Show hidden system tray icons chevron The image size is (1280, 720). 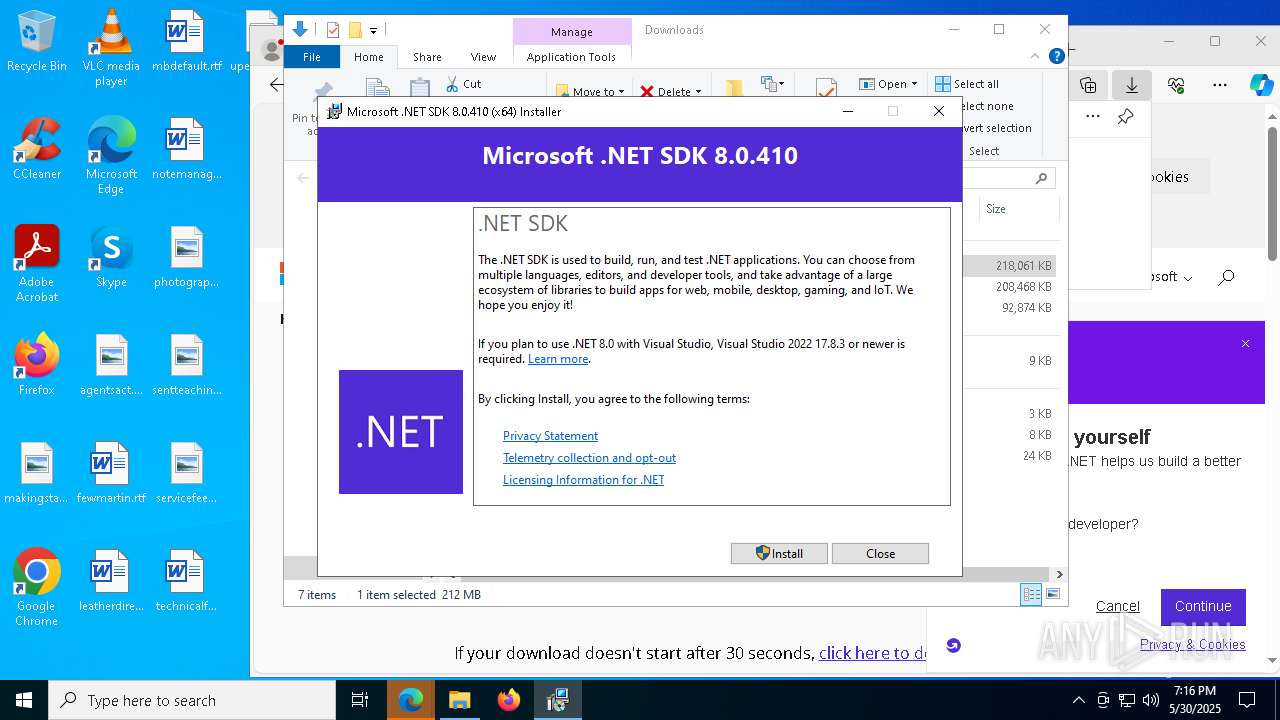(x=1078, y=700)
